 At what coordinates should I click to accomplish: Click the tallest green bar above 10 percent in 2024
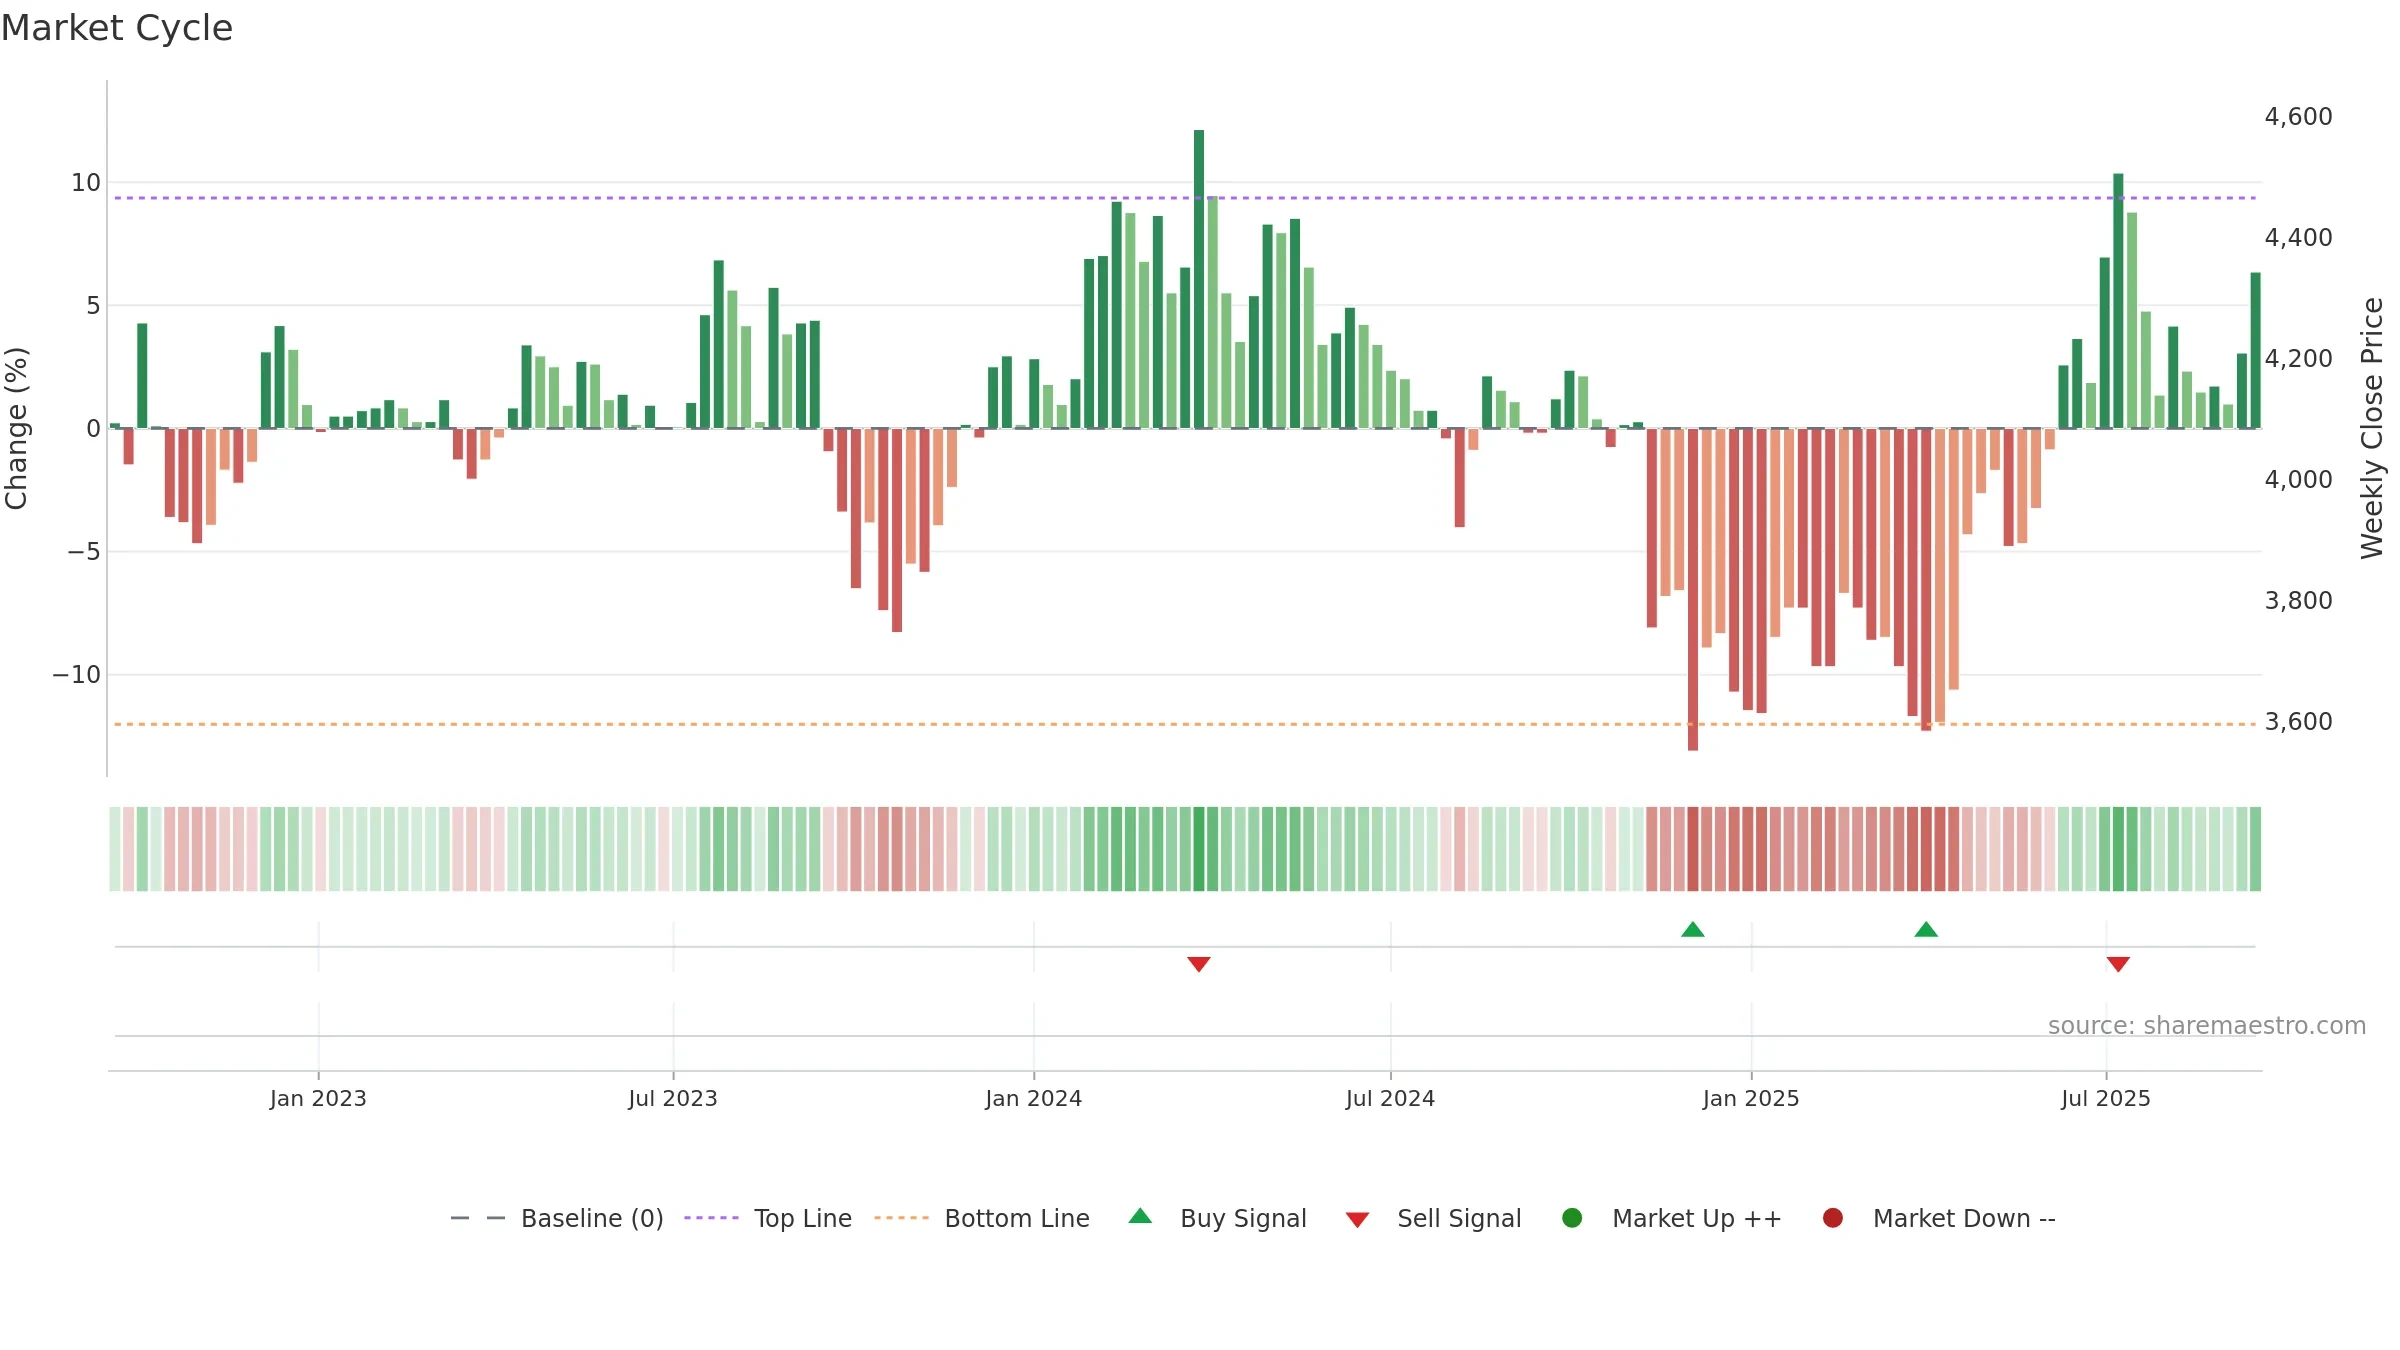1199,279
